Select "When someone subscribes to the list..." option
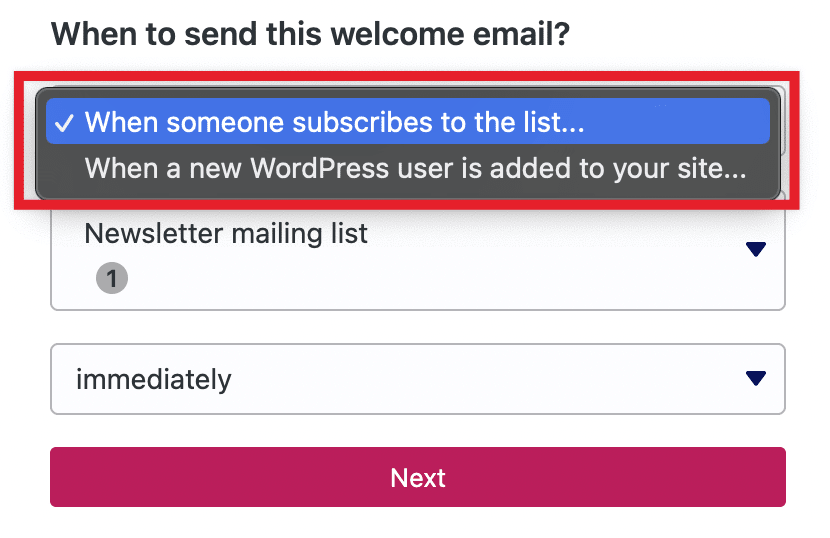 (x=334, y=122)
